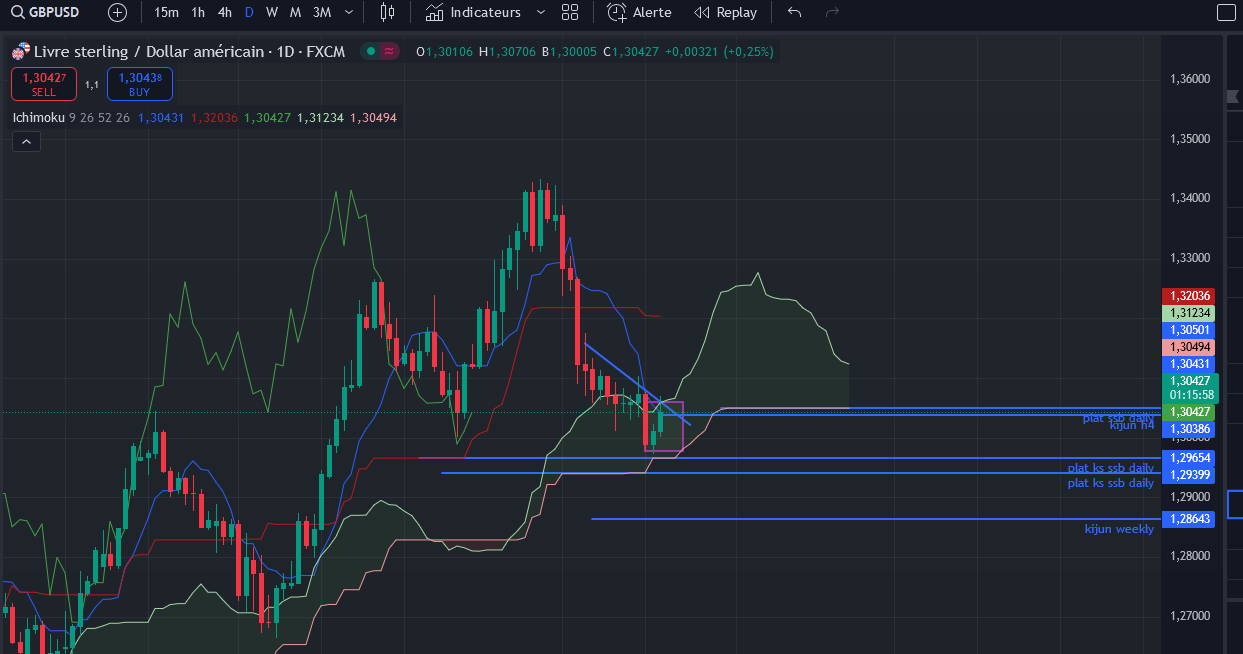Open the candlestick chart type selector
Screen dimensions: 1243x654
tap(388, 12)
